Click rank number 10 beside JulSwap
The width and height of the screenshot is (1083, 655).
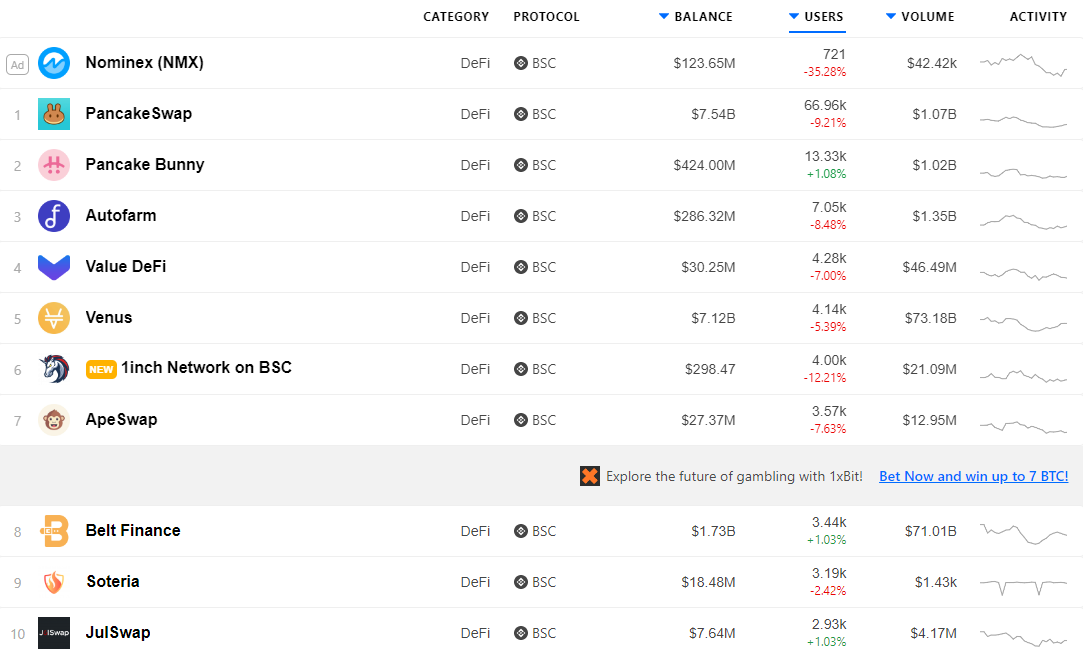[18, 634]
